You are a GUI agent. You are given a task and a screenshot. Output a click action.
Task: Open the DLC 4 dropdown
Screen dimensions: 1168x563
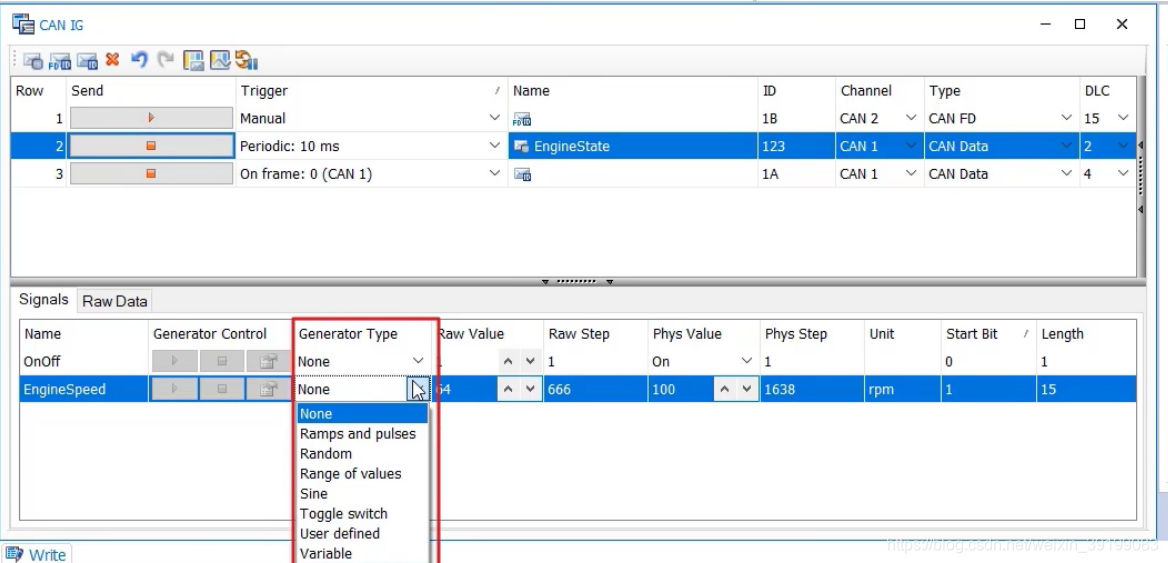point(1123,174)
